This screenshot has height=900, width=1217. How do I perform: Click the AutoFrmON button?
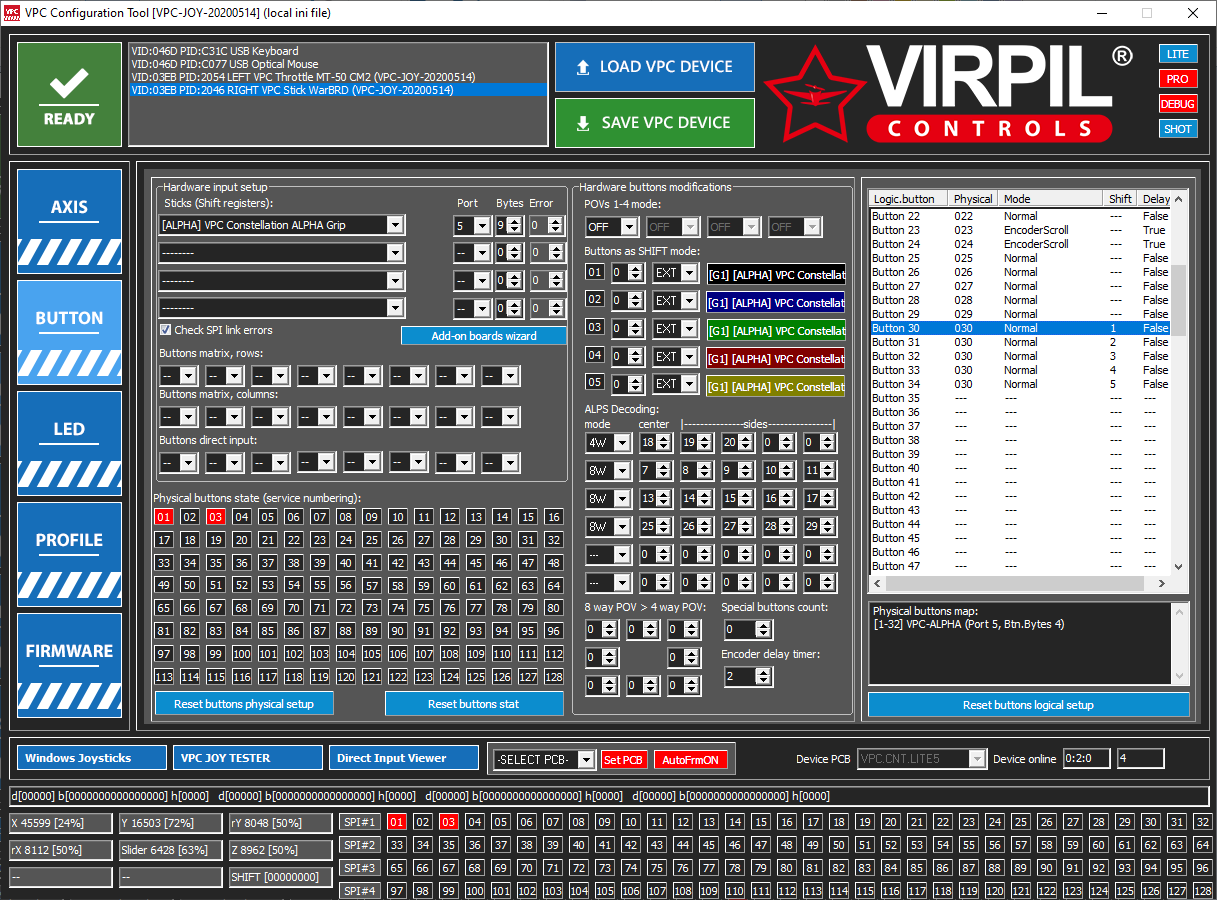(691, 760)
